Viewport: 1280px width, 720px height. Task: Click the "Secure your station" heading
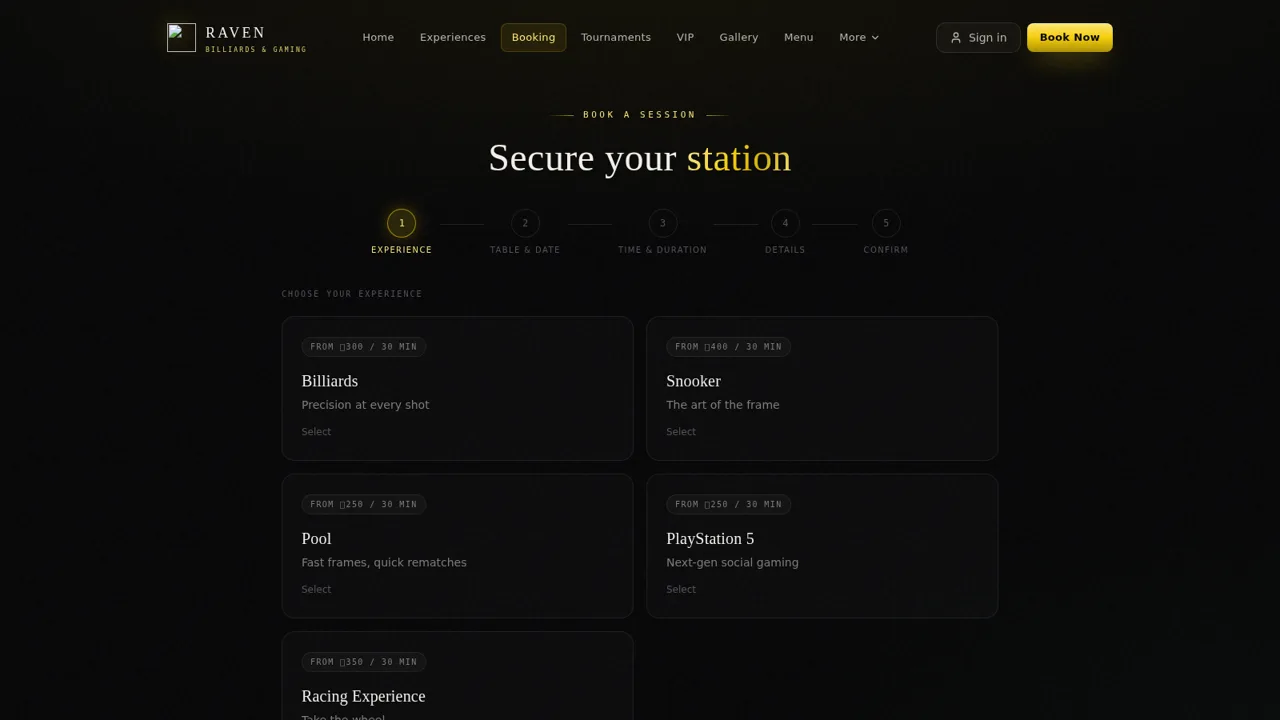point(640,158)
